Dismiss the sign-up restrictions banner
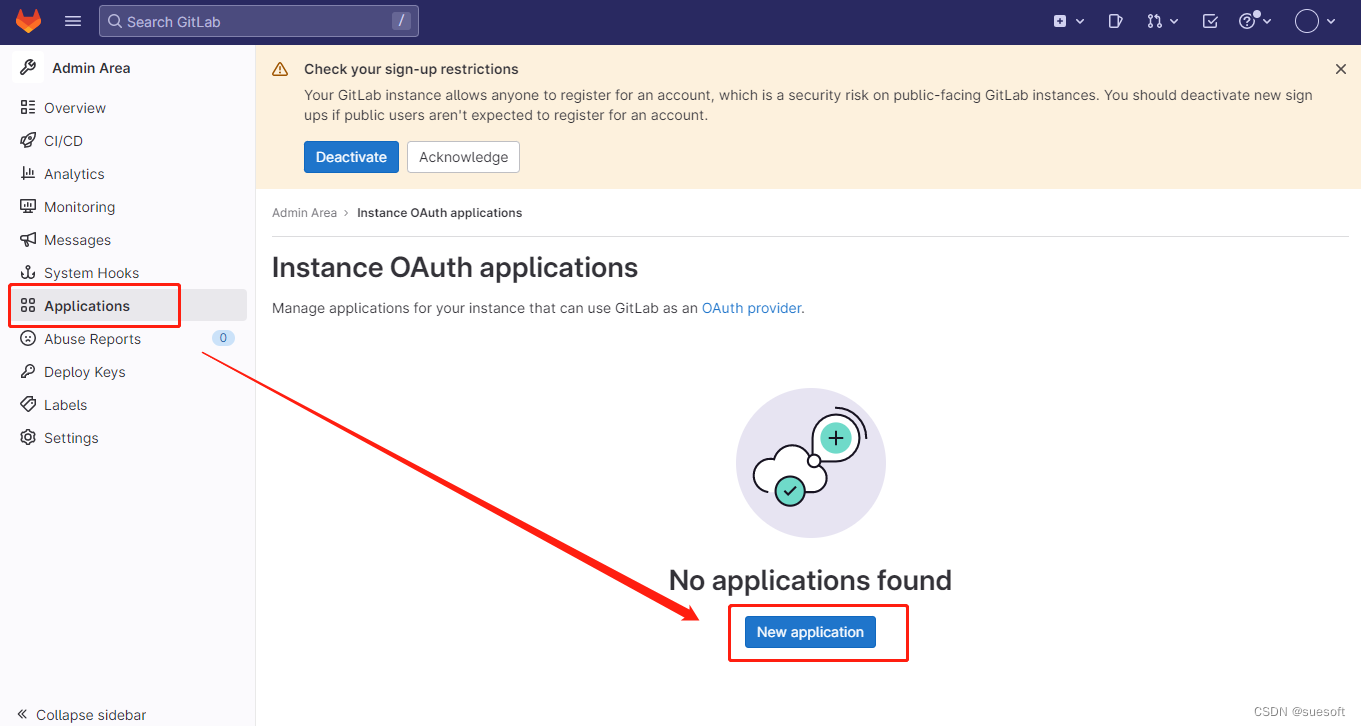Image resolution: width=1361 pixels, height=726 pixels. click(1341, 69)
